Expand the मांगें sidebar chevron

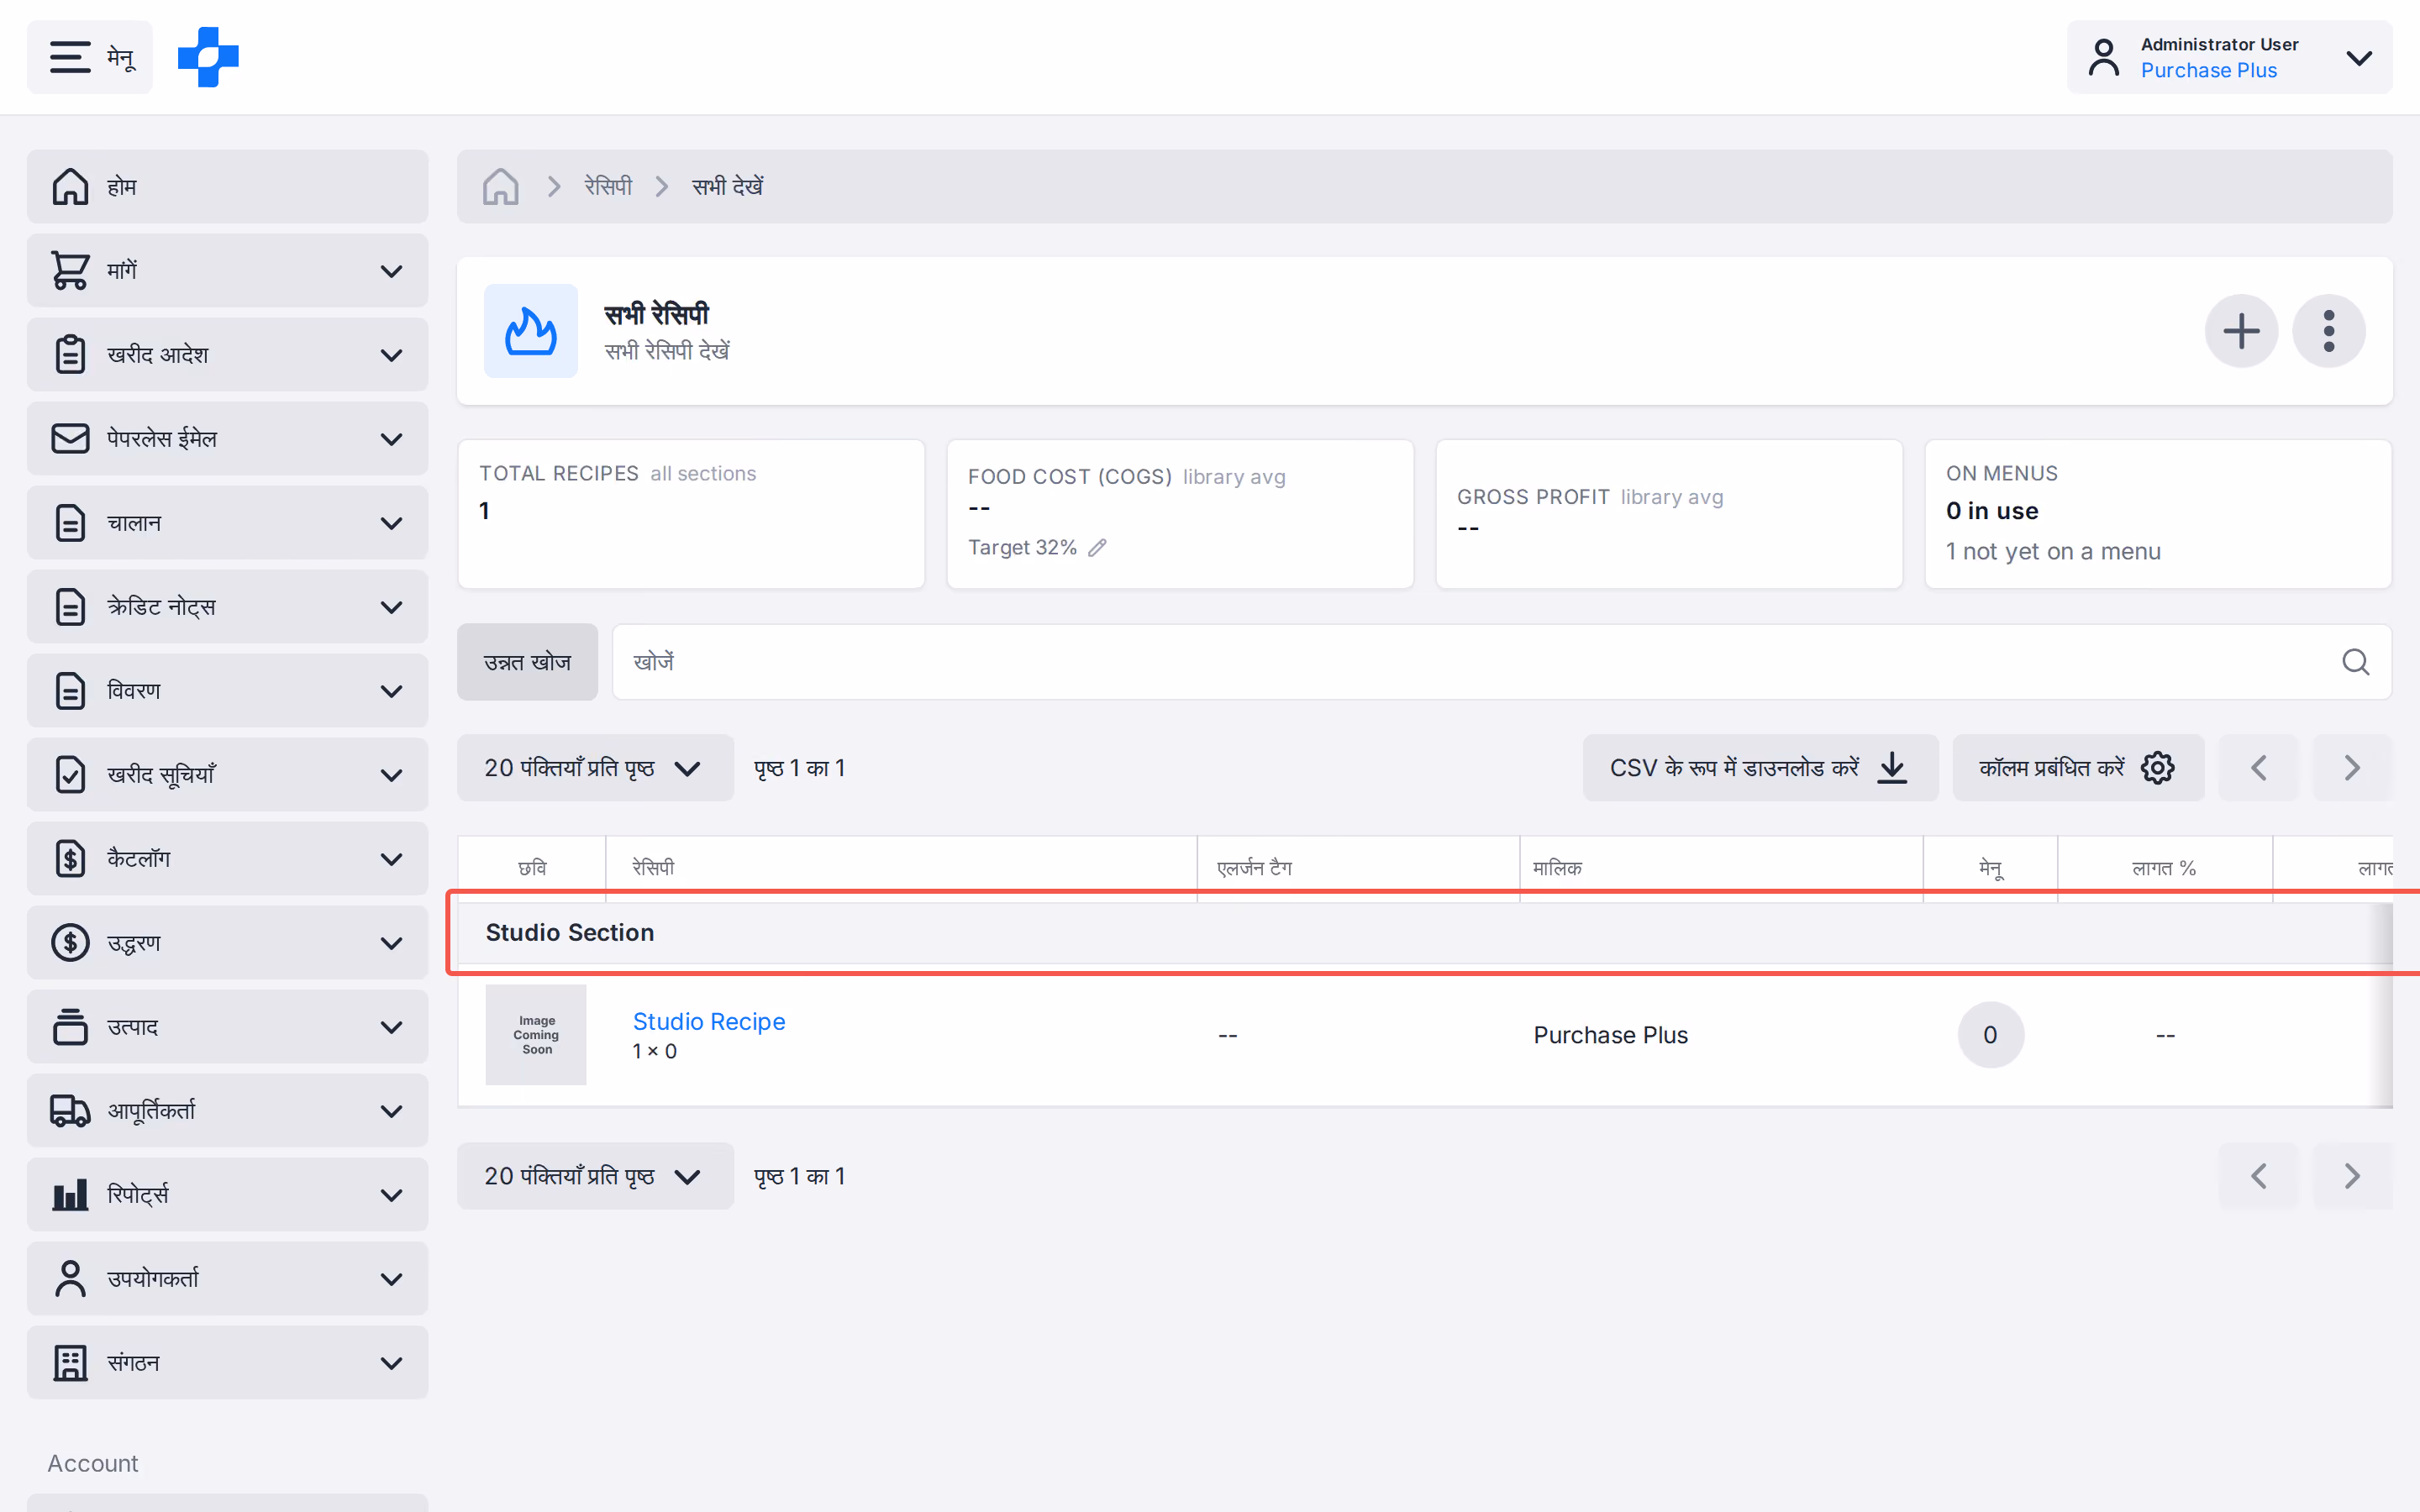tap(392, 271)
